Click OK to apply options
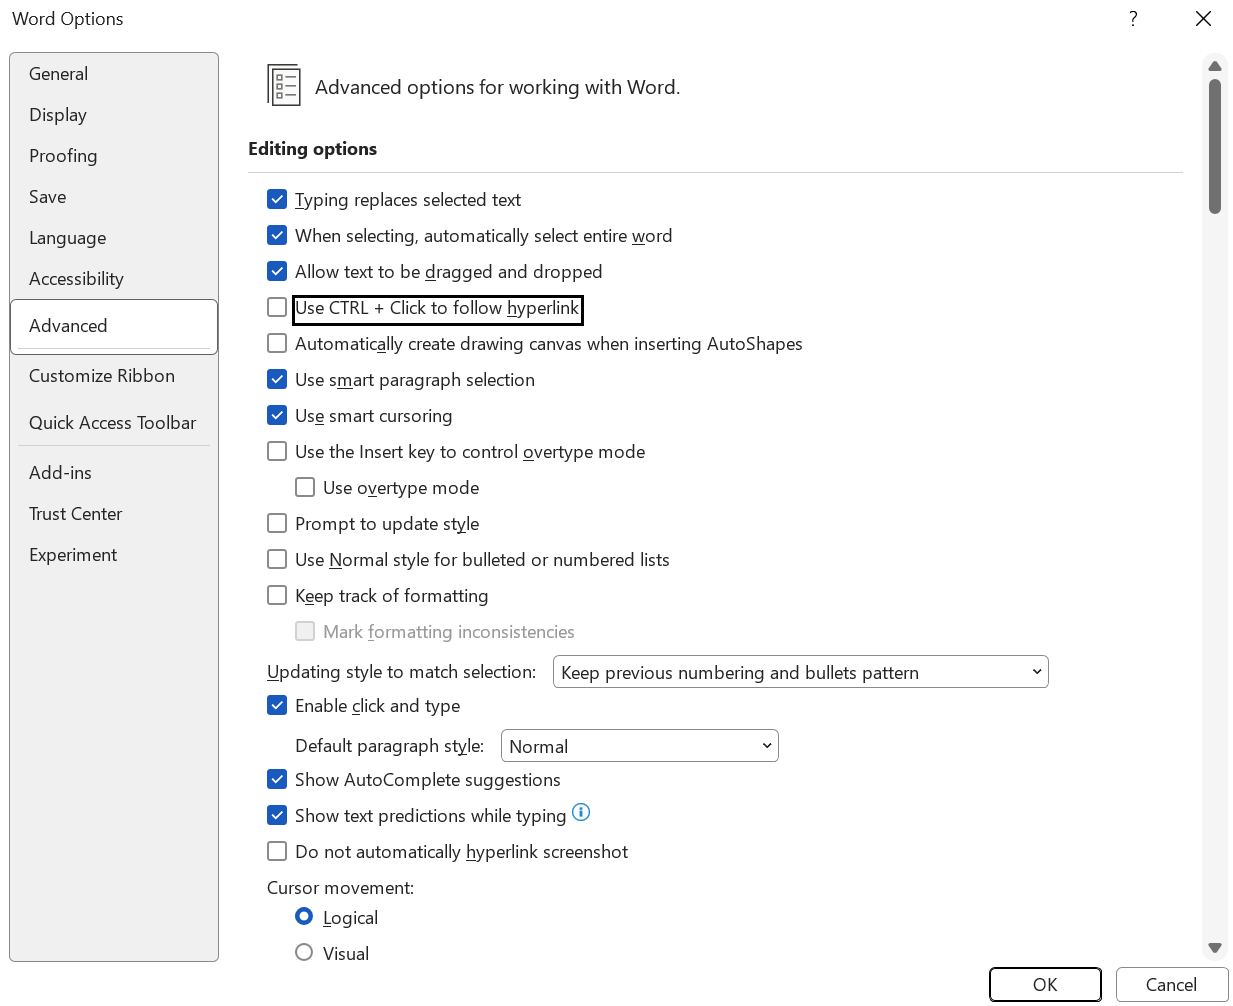This screenshot has height=1006, width=1233. (1045, 985)
